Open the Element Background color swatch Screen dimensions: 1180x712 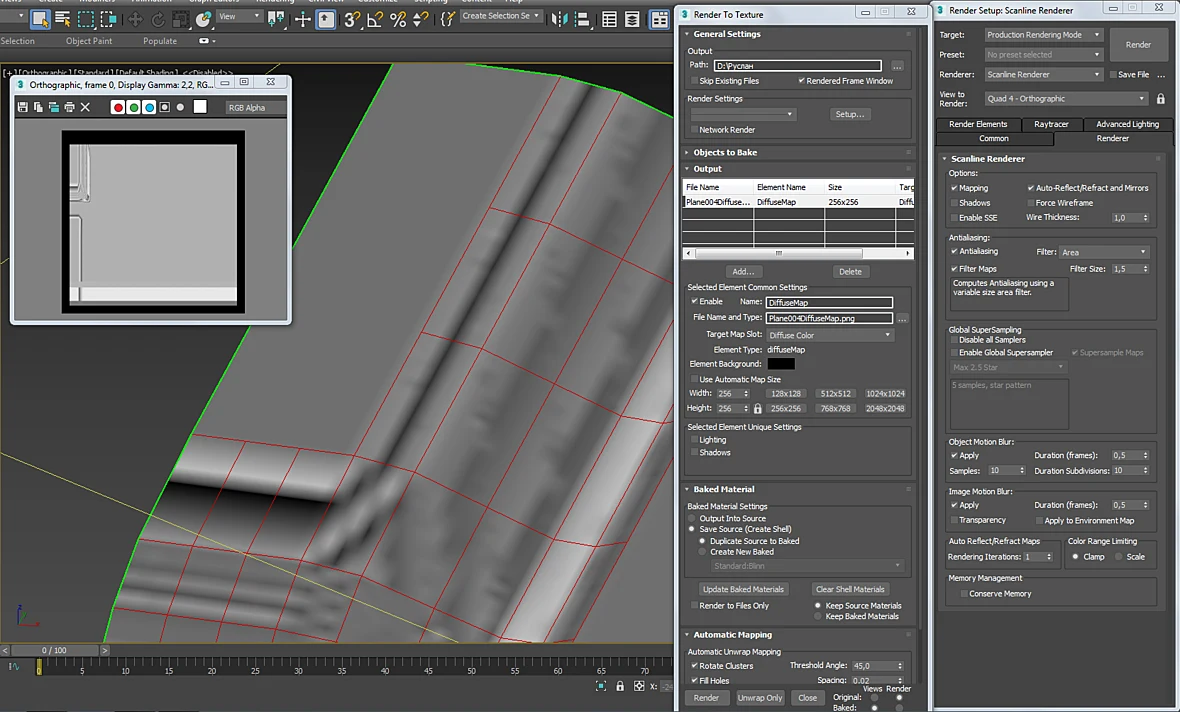780,364
